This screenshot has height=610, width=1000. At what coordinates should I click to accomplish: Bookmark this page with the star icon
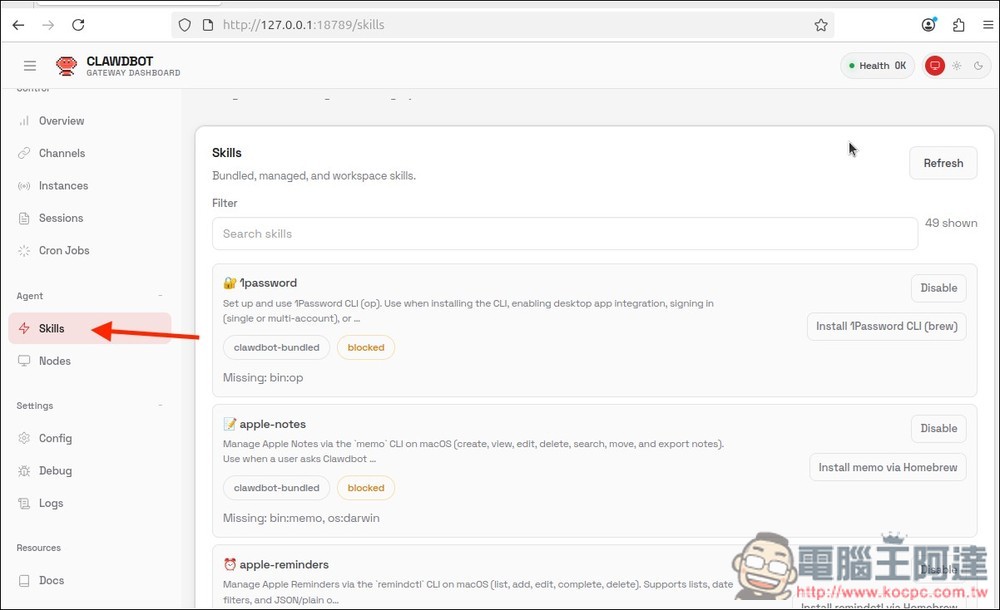pos(821,25)
